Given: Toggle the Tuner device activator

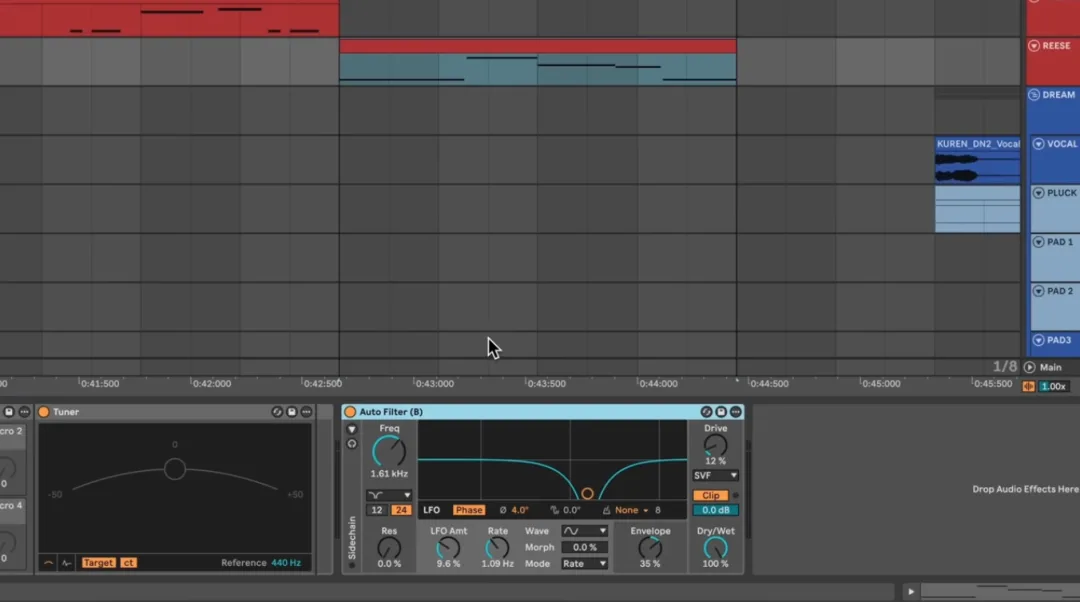Looking at the screenshot, I should click(44, 412).
